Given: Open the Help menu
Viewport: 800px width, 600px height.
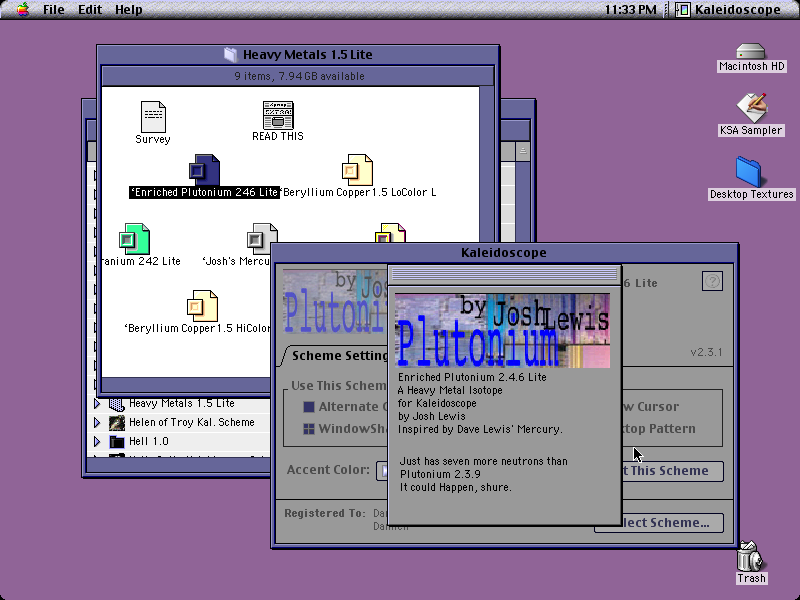Looking at the screenshot, I should click(x=128, y=9).
